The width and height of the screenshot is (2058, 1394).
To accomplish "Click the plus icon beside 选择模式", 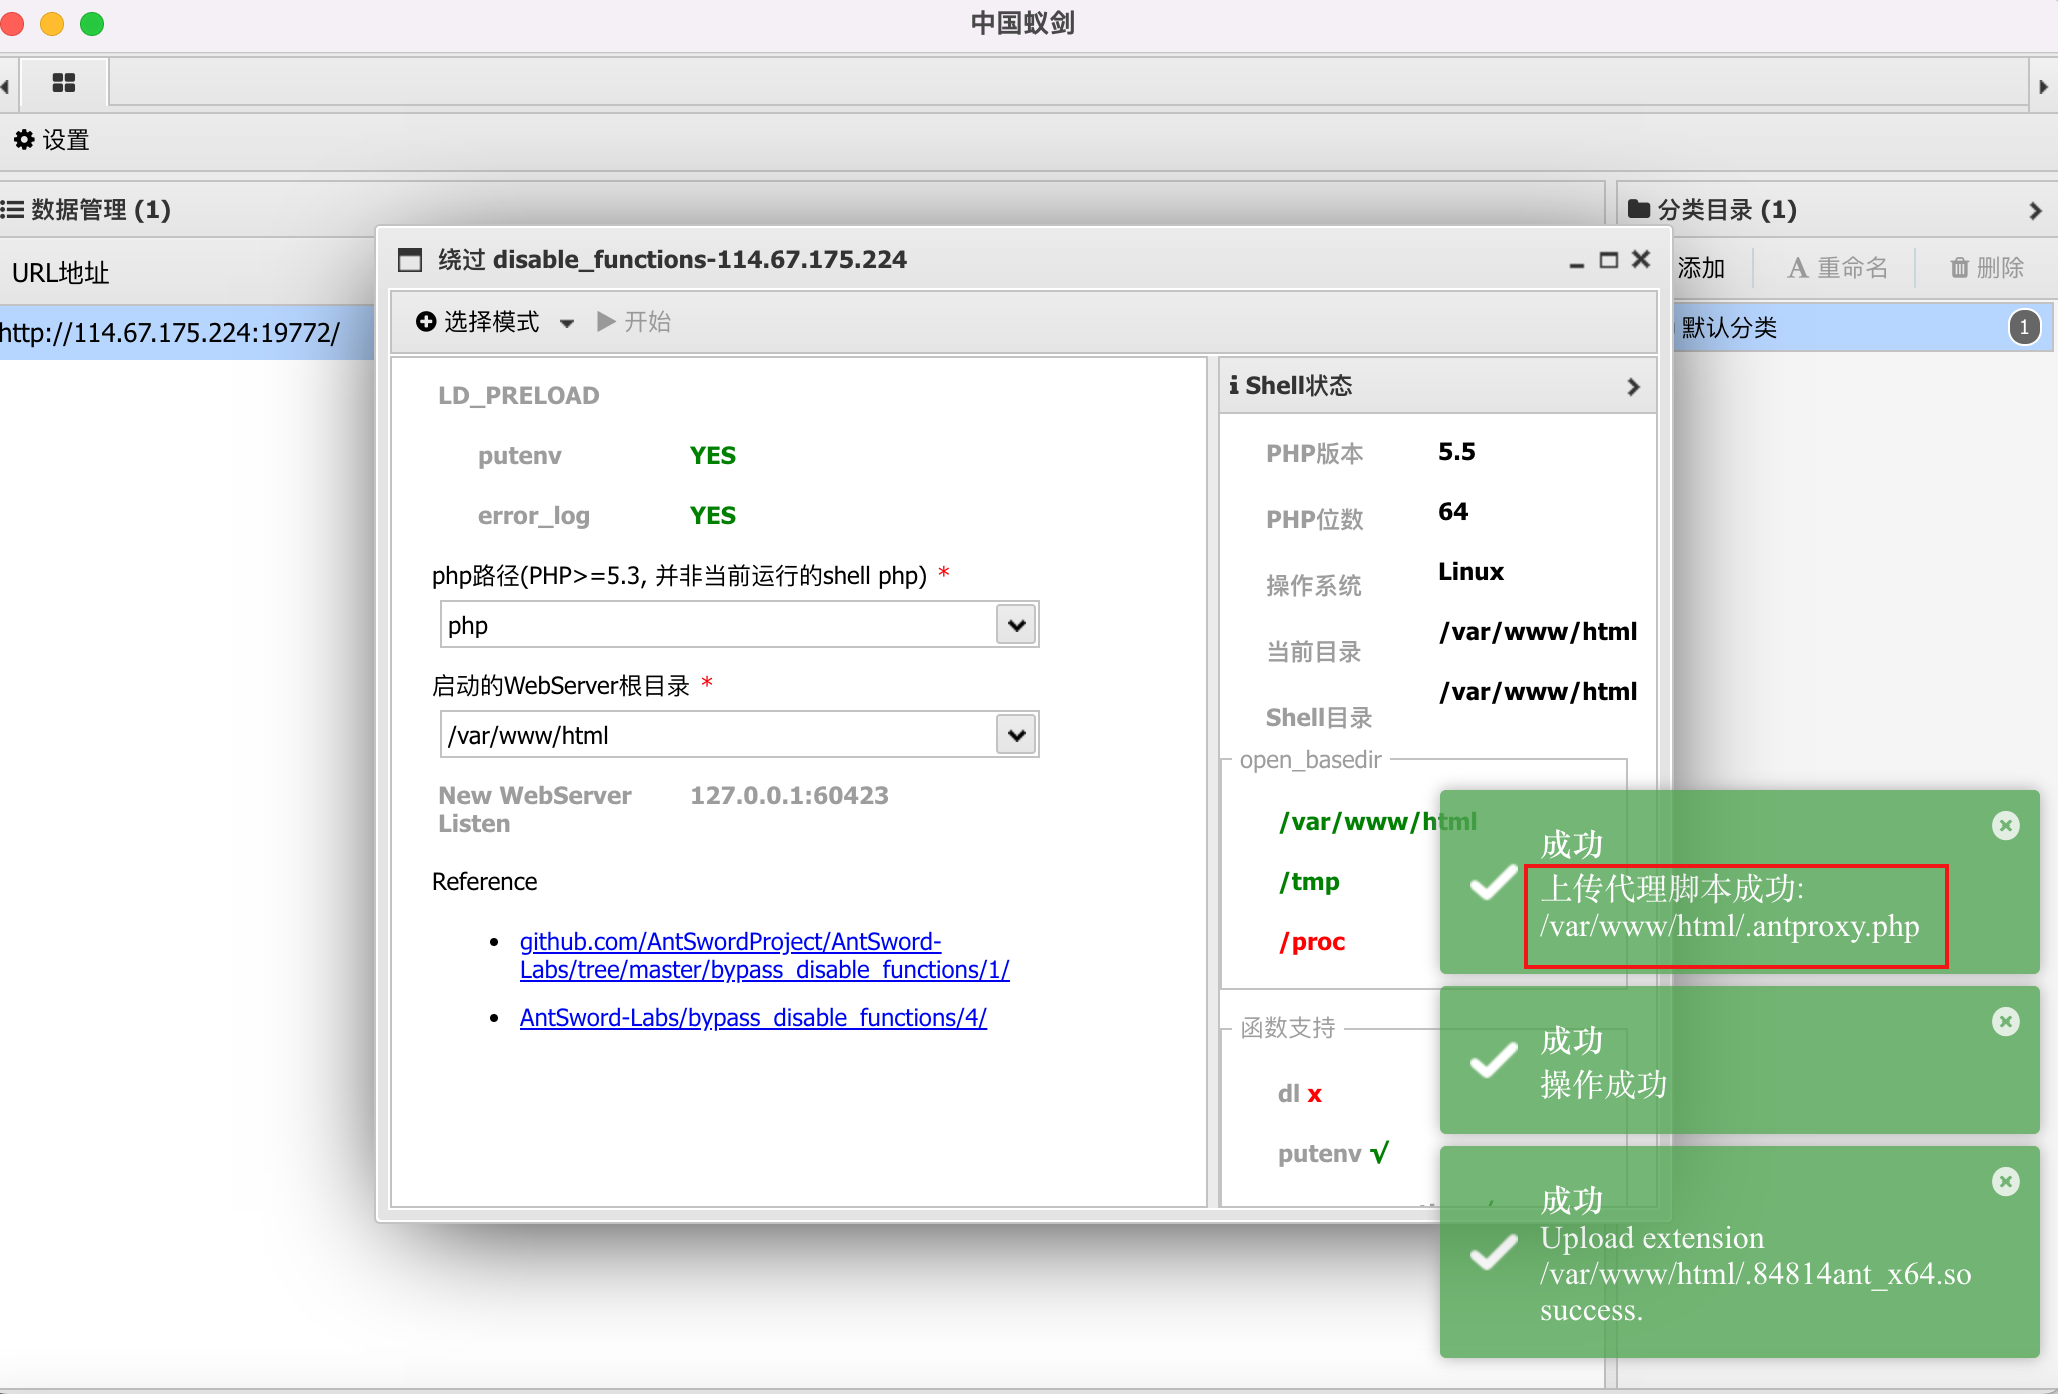I will (425, 321).
